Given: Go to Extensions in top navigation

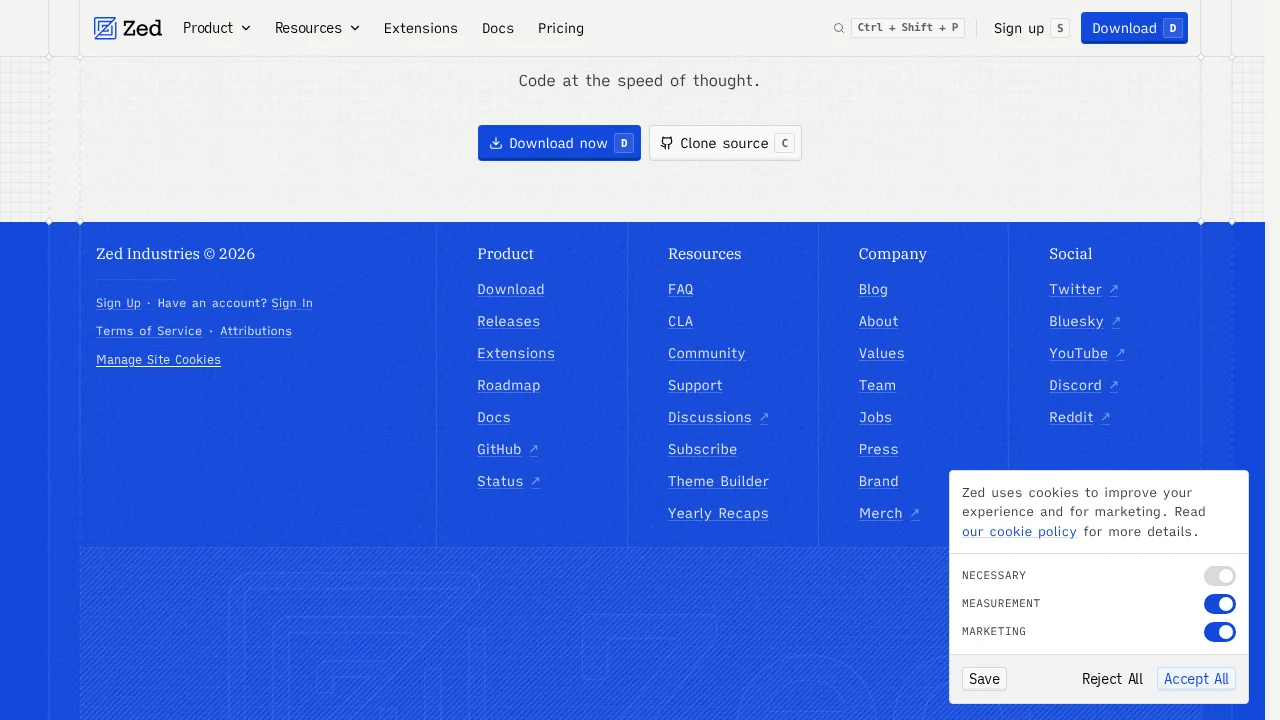Looking at the screenshot, I should click(420, 28).
